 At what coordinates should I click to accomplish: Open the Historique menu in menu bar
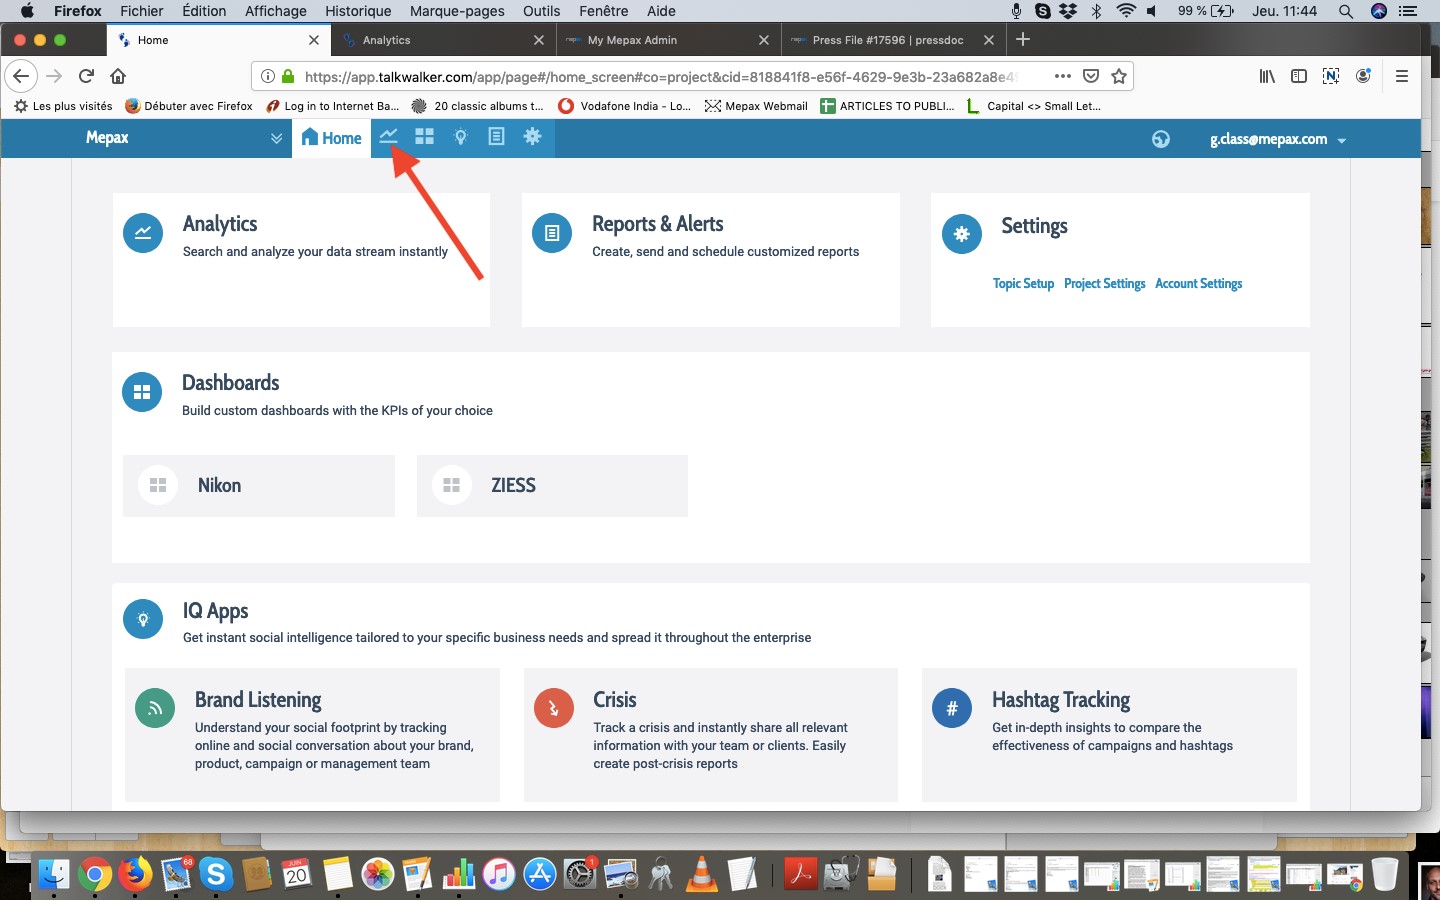tap(358, 11)
